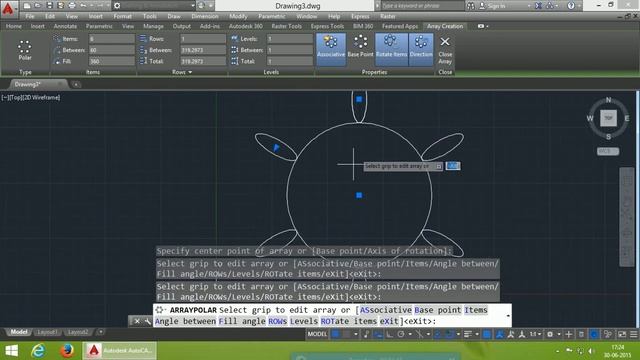Click Fill angle option in command line
This screenshot has height=360, width=640.
(242, 321)
